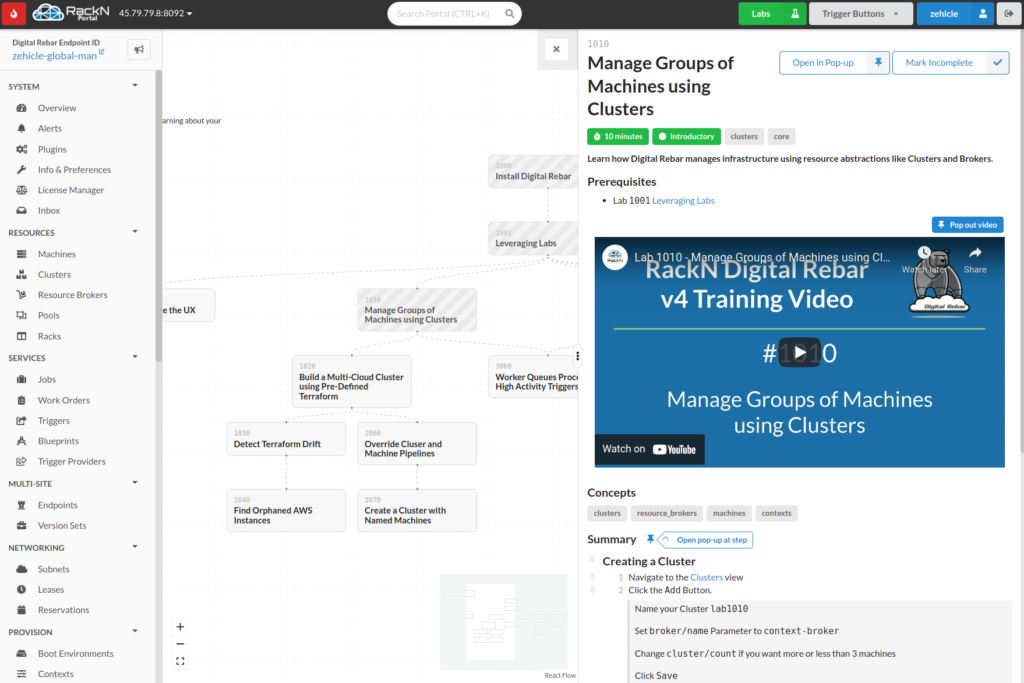Follow the Leveraging Labs prerequisite link

683,200
